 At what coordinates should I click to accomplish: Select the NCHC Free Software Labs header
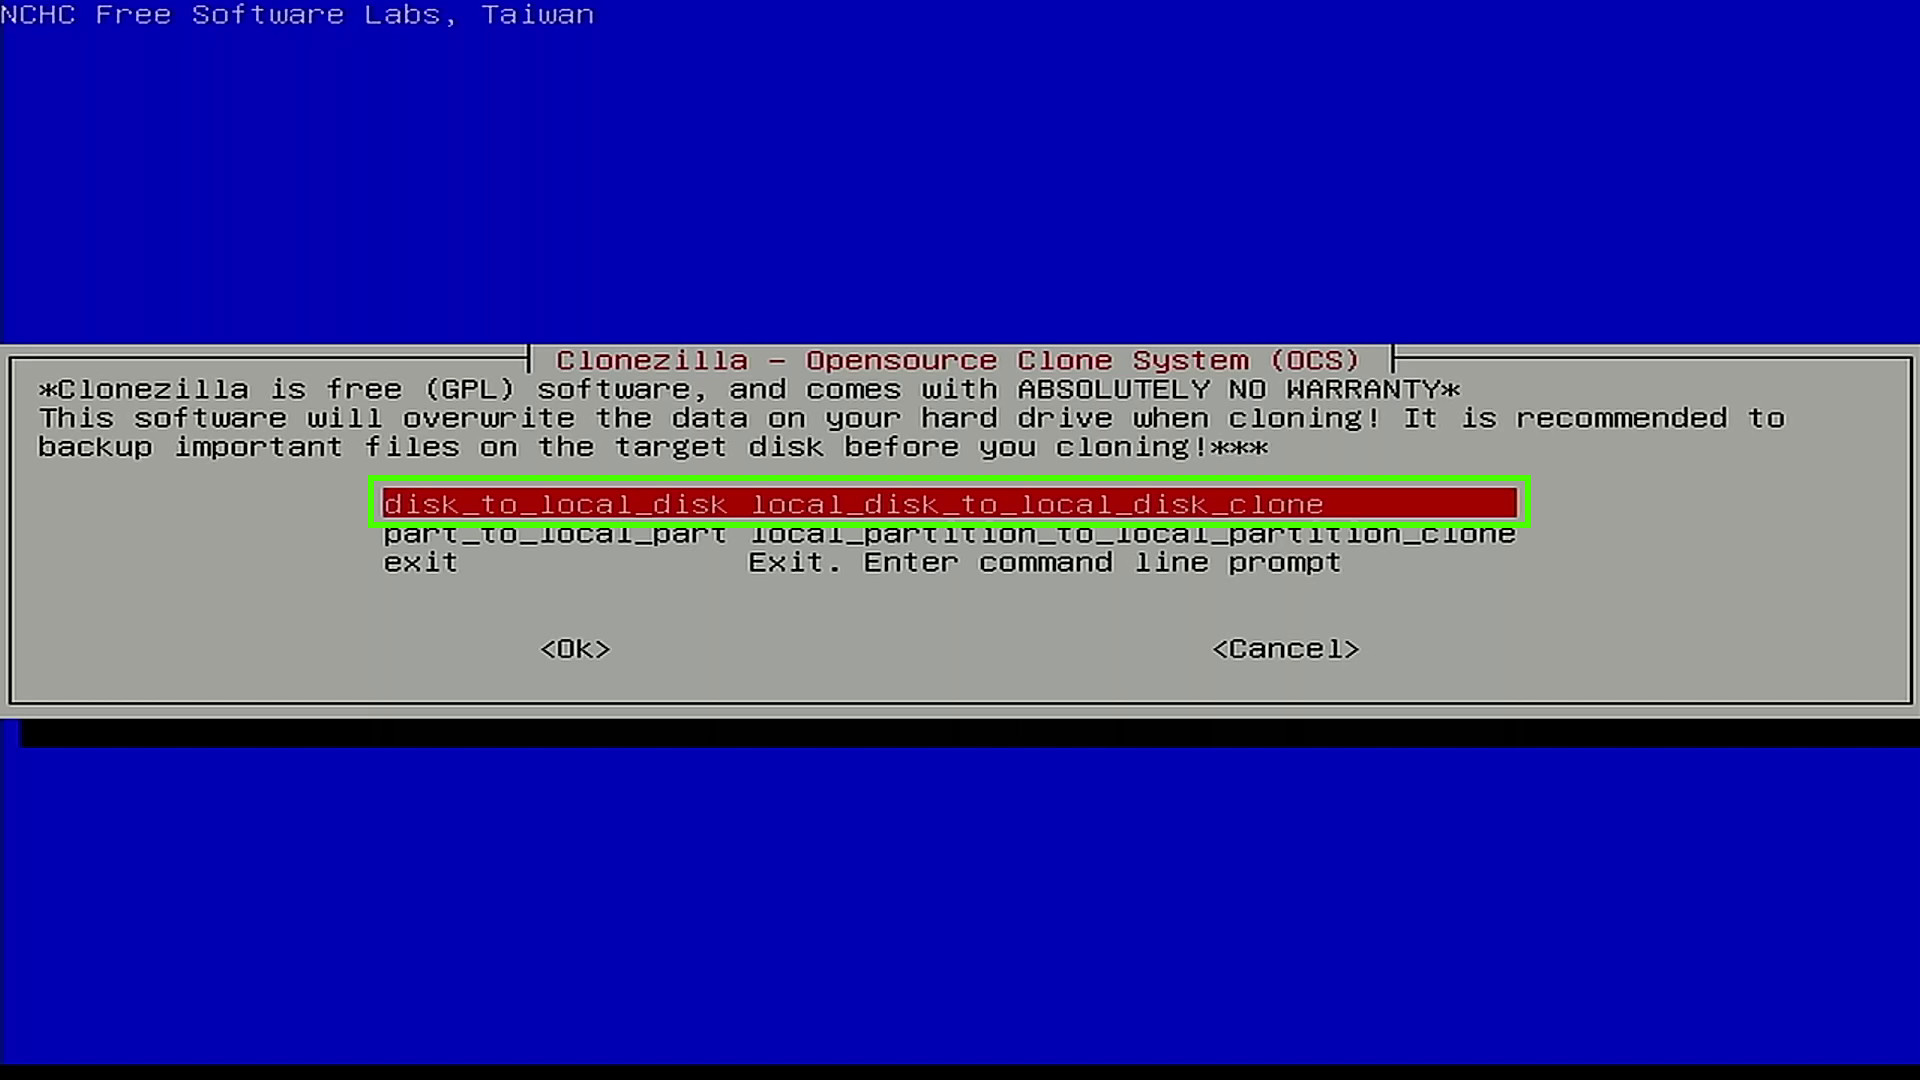[297, 16]
